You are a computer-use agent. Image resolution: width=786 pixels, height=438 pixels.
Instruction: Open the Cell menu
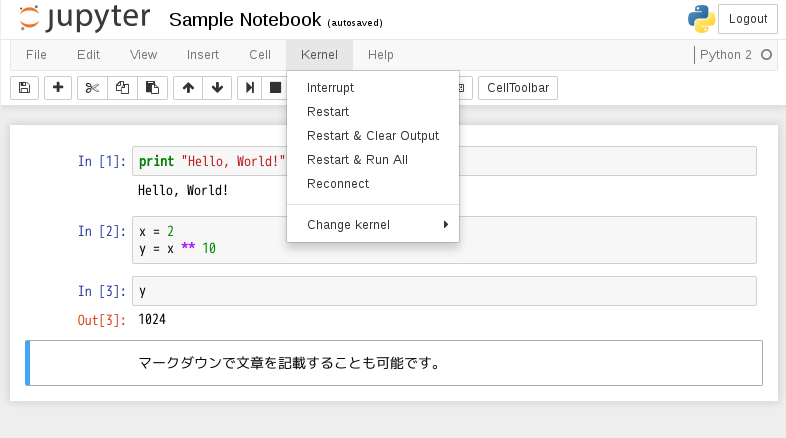point(260,55)
